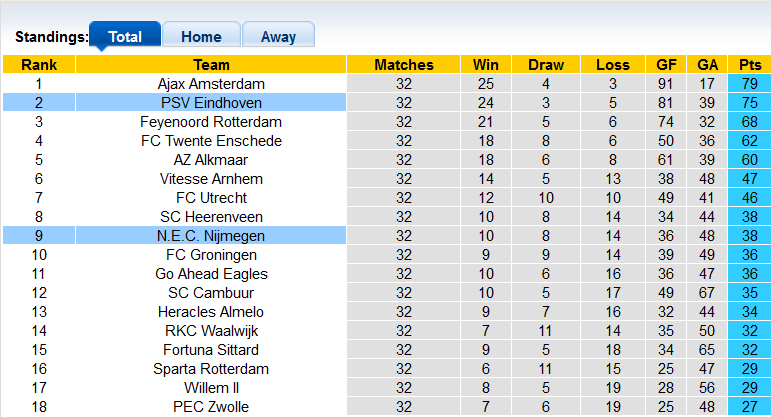Screen dimensions: 771x417
Task: Open AZ Alkmaar team page
Action: click(x=211, y=160)
